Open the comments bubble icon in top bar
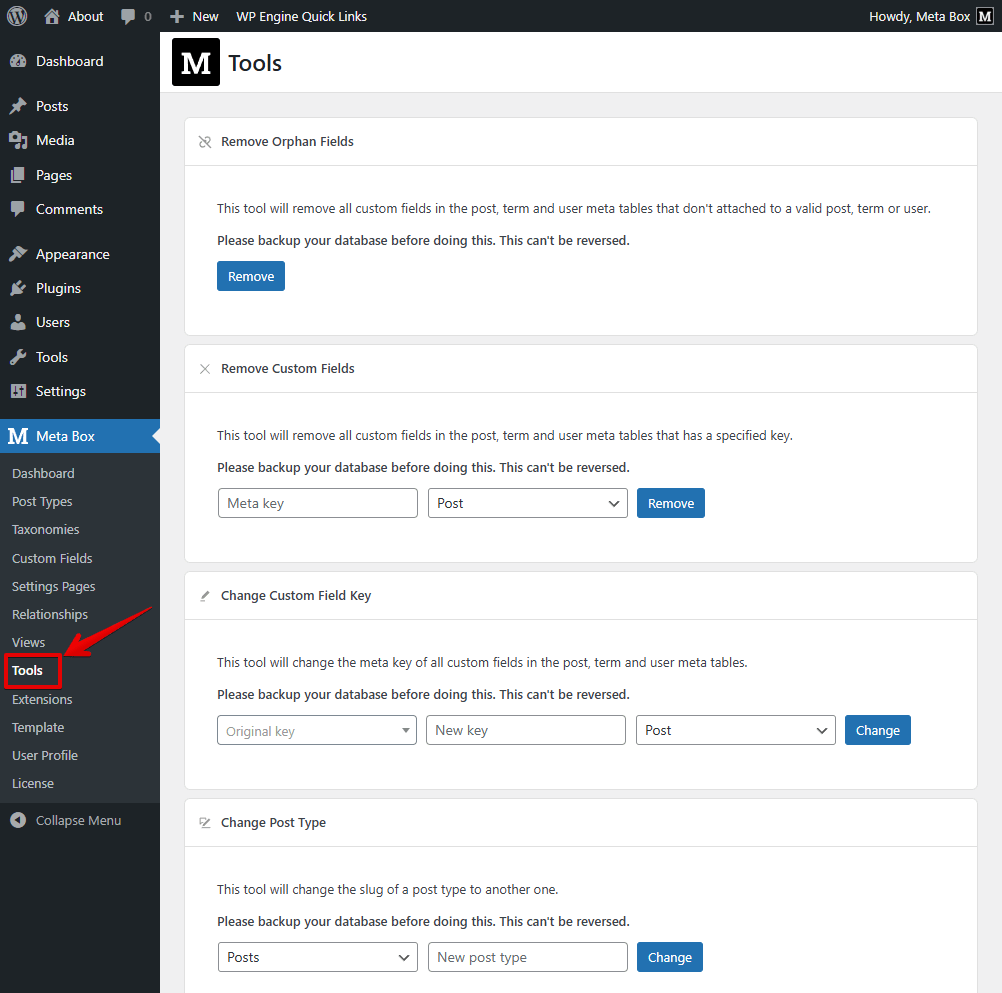The height and width of the screenshot is (993, 1002). click(x=130, y=15)
